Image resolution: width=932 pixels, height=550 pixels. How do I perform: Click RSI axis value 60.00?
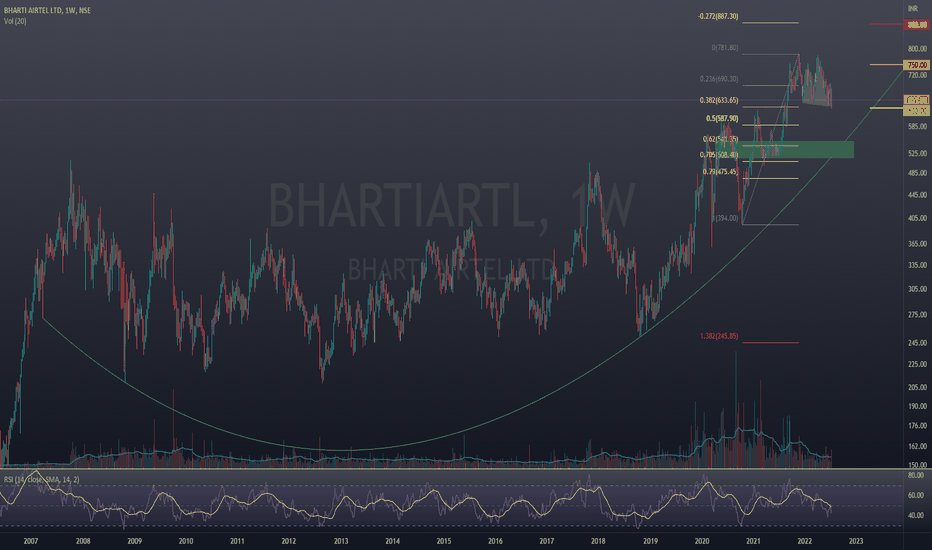pos(916,495)
